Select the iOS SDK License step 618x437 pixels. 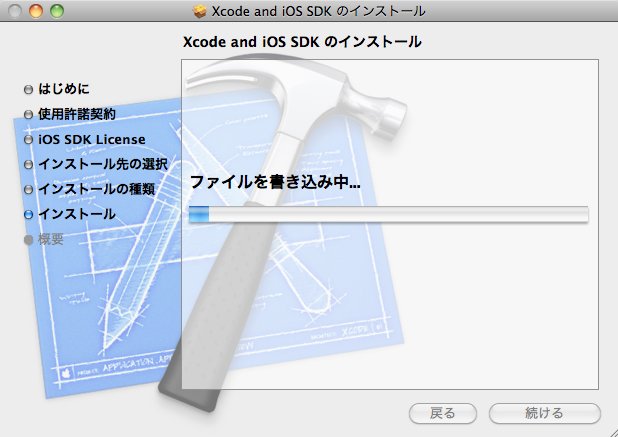(x=92, y=139)
